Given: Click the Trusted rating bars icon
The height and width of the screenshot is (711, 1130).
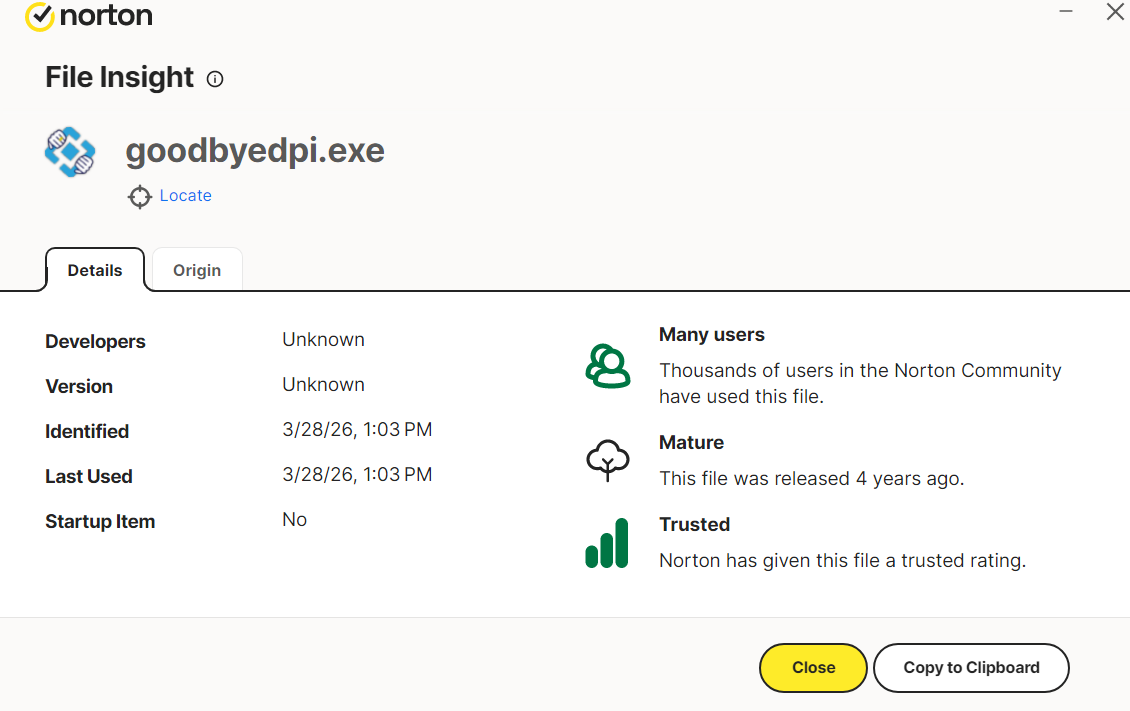Looking at the screenshot, I should (607, 543).
